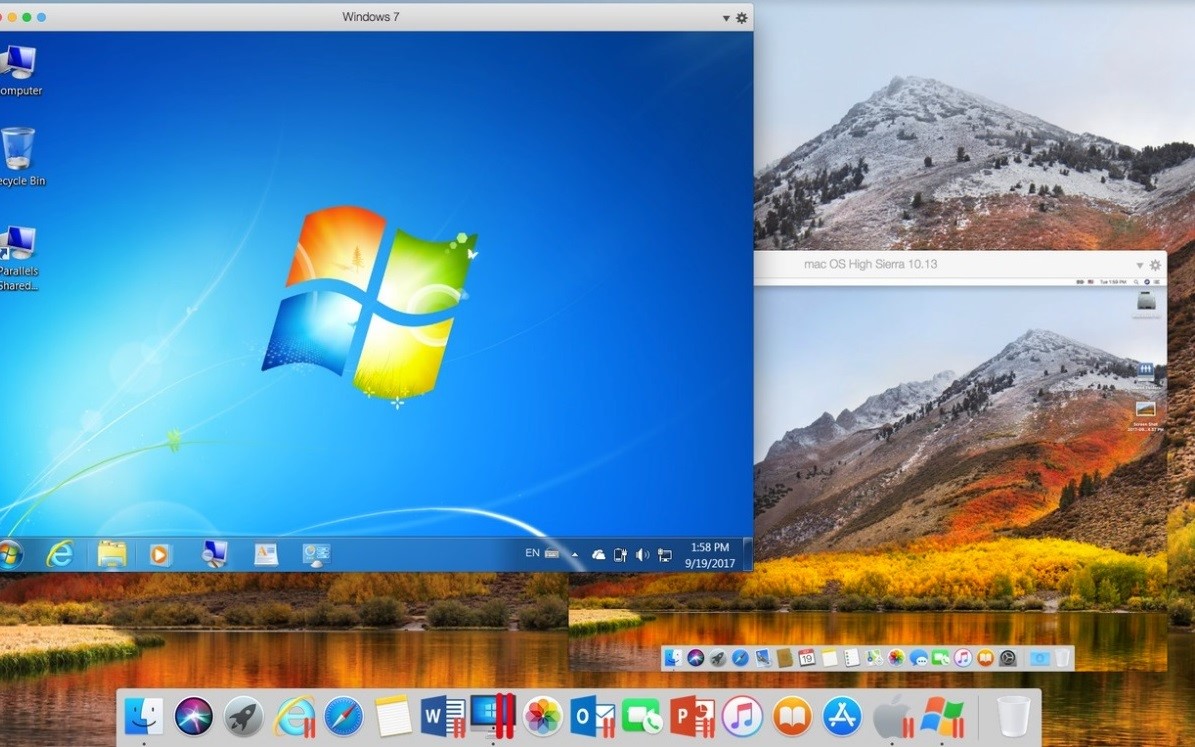The width and height of the screenshot is (1195, 747).
Task: Open Notes in the host Mac dock
Action: pos(393,717)
